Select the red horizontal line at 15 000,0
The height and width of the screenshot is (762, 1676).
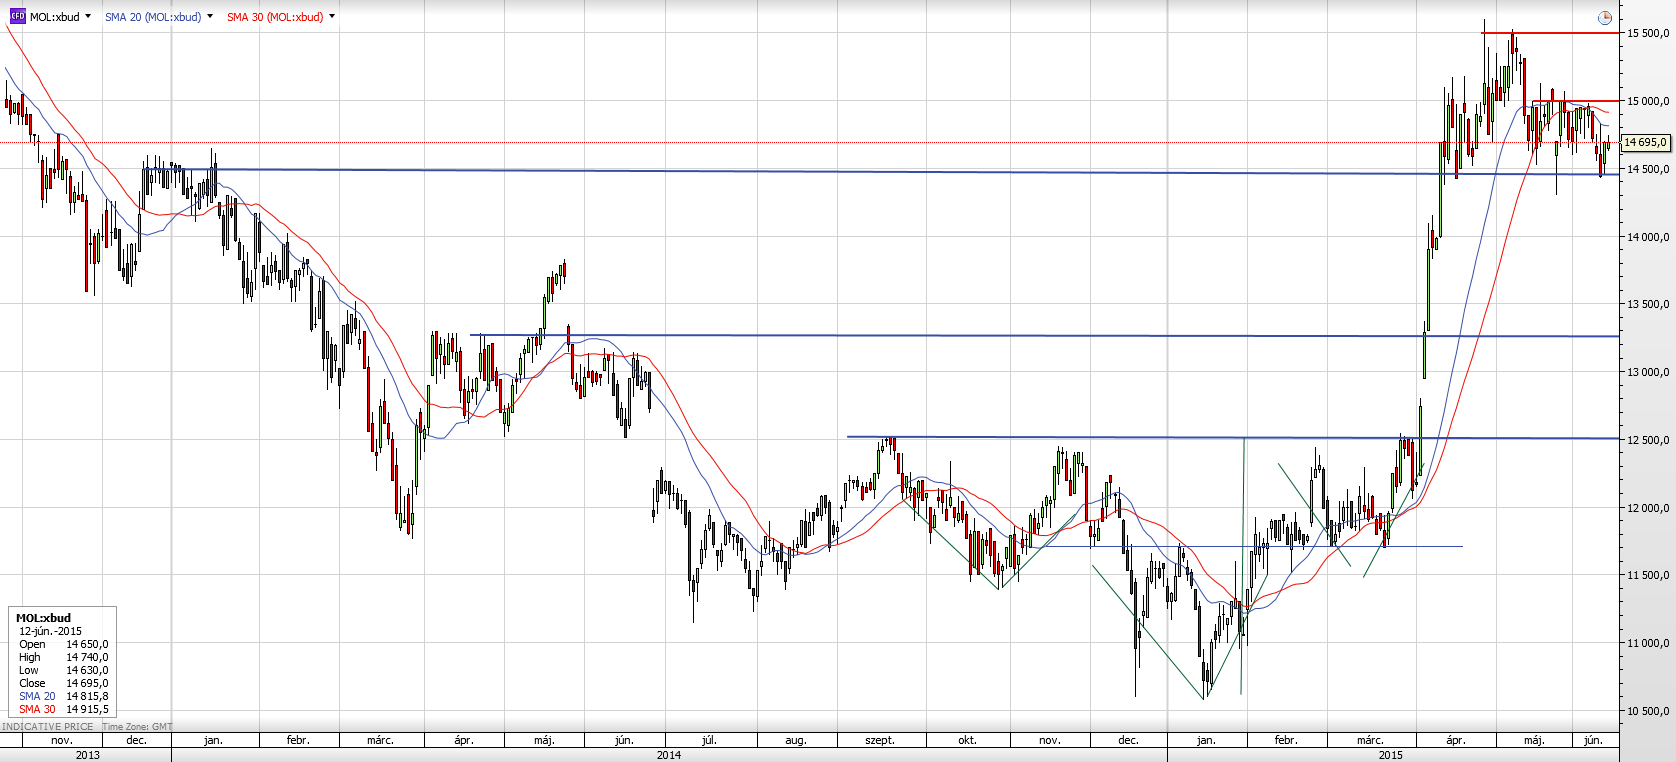[x=1575, y=101]
